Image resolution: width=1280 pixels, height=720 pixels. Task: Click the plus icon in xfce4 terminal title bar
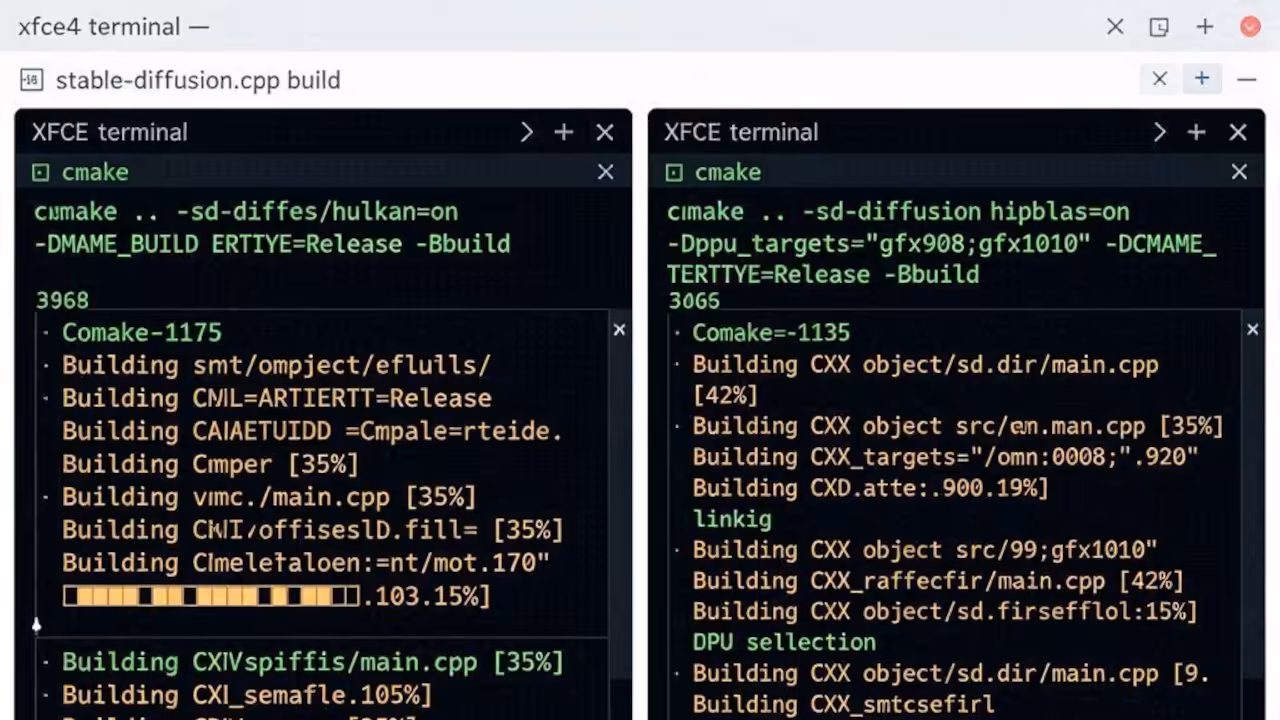tap(1205, 27)
